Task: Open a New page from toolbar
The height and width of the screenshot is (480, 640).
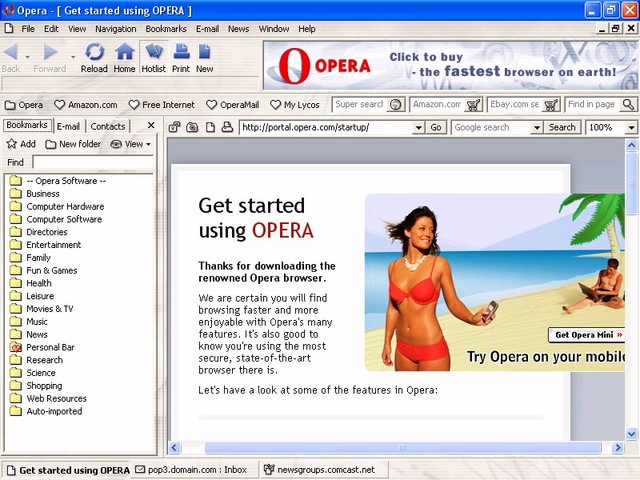Action: (204, 57)
